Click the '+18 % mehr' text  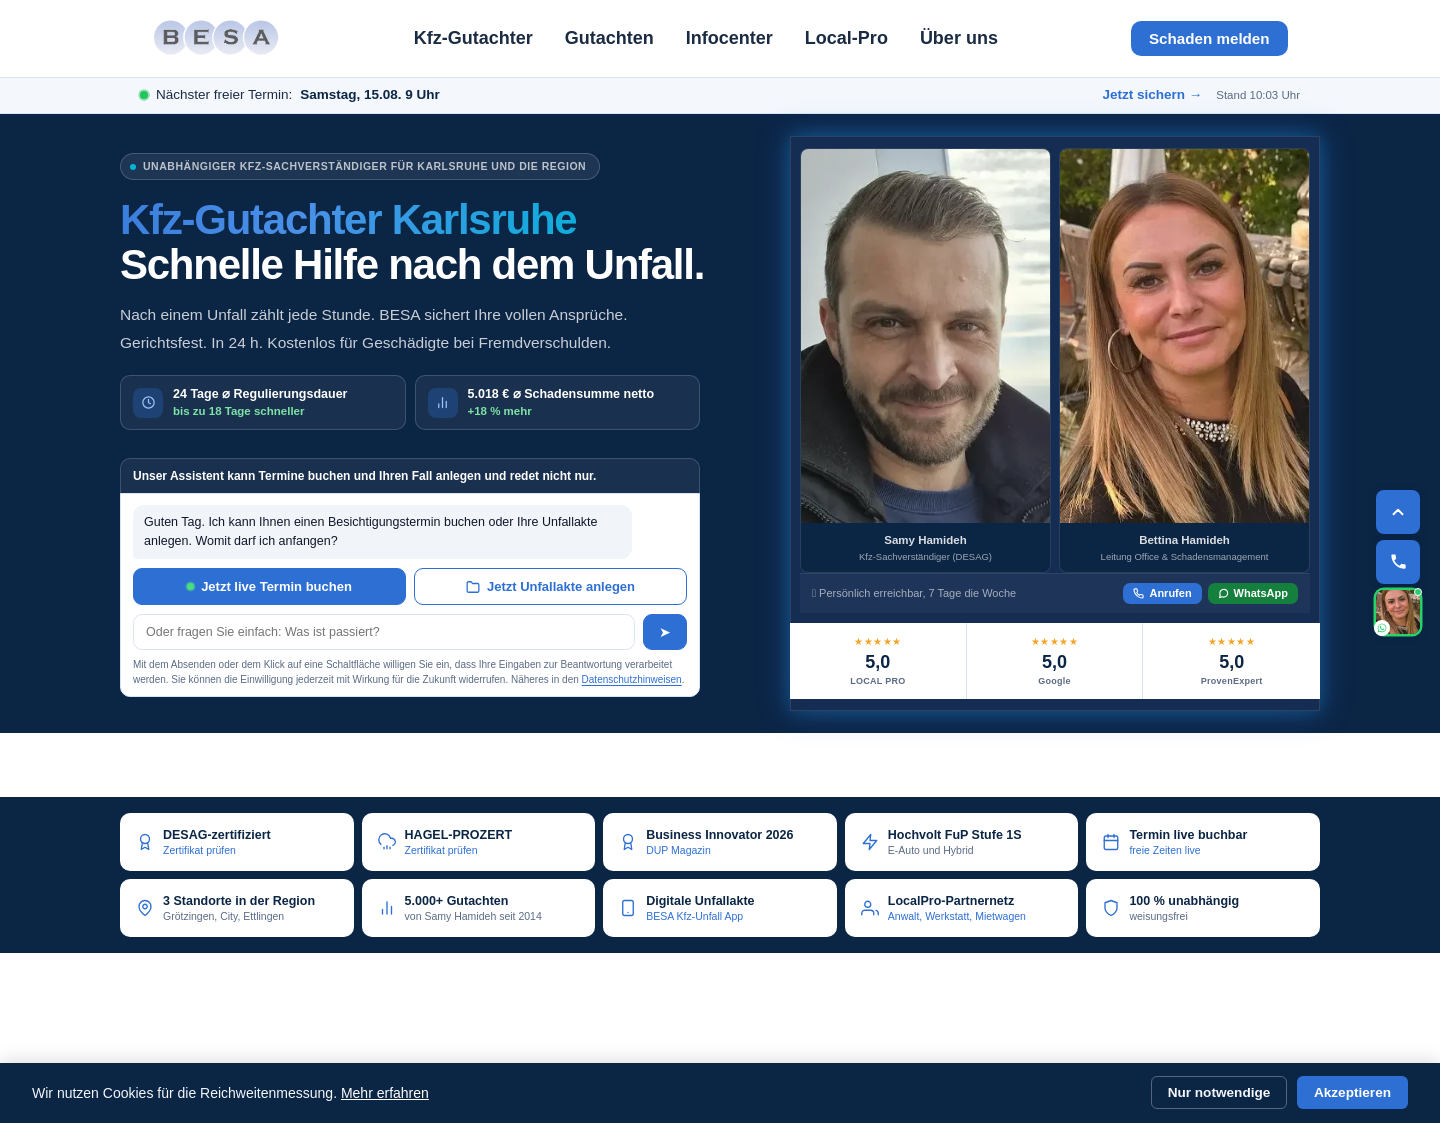[500, 411]
